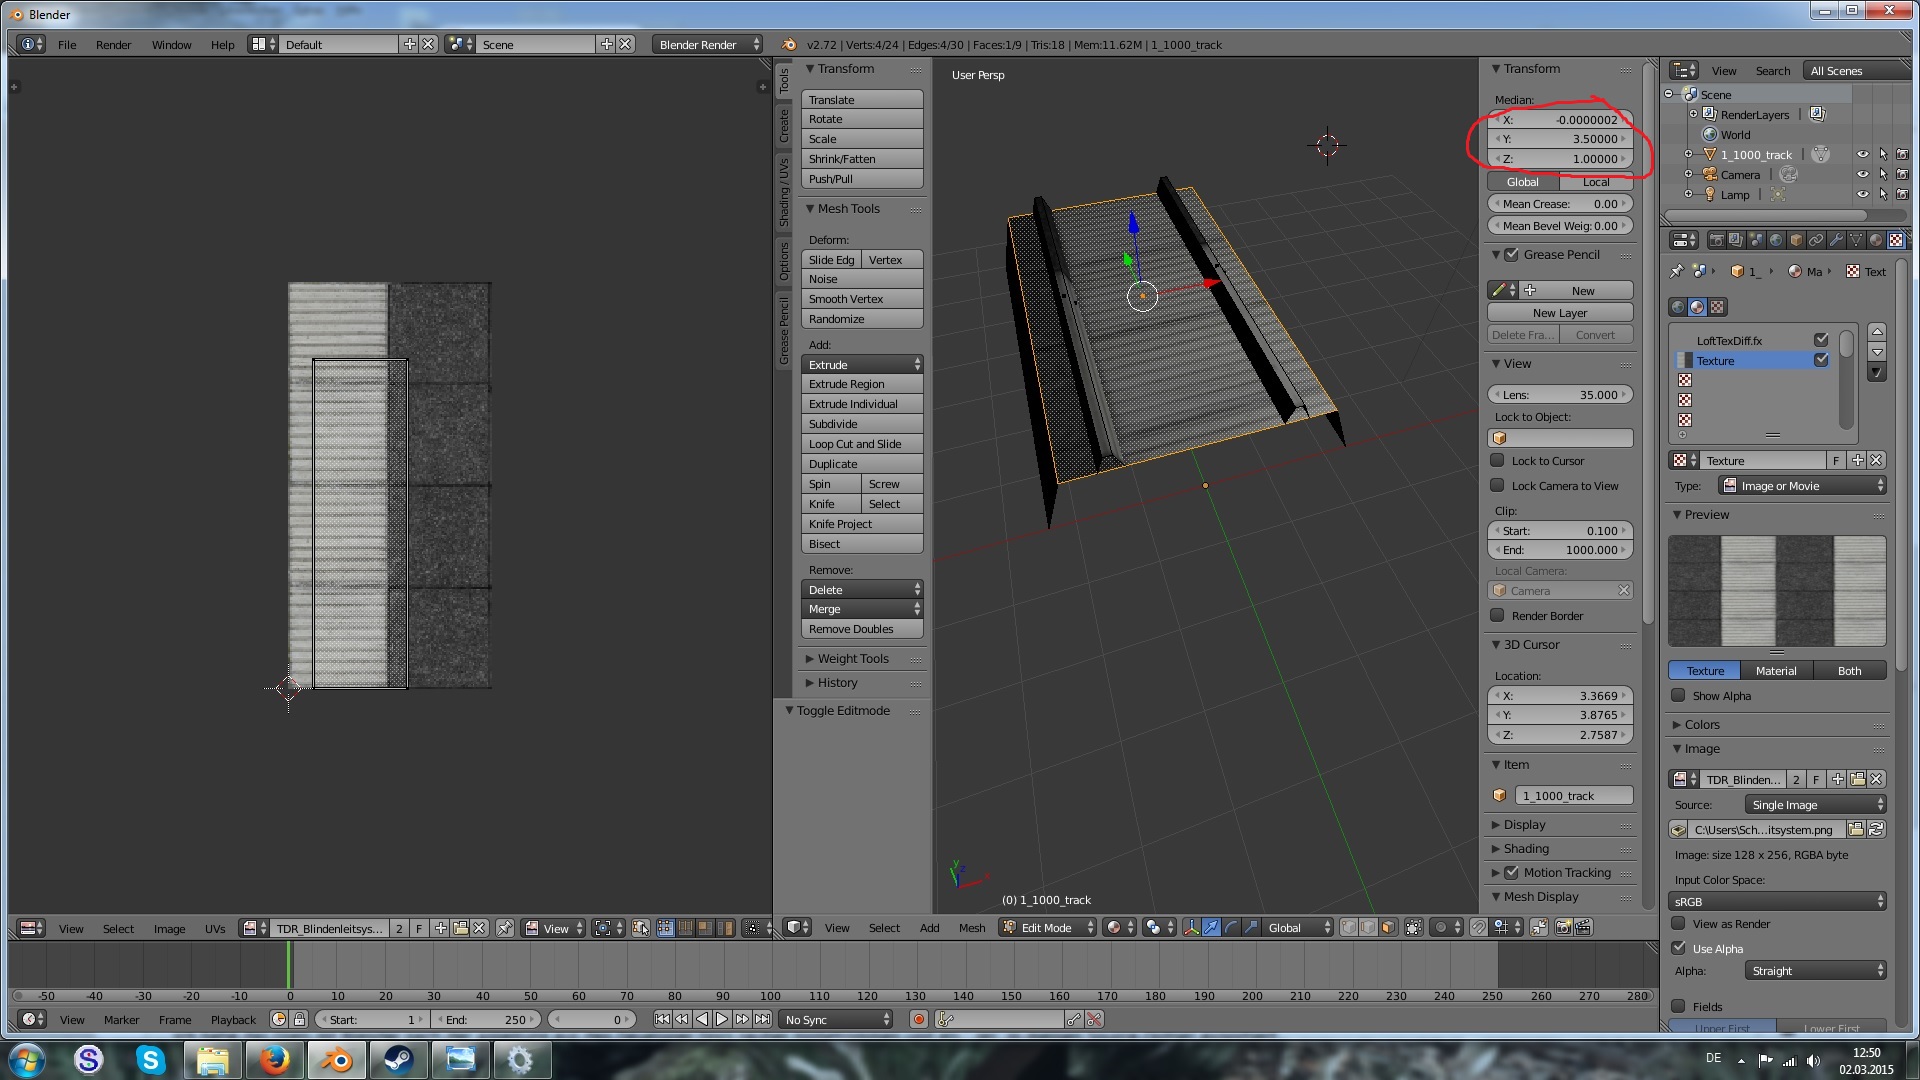The image size is (1920, 1080).
Task: Open the Render camera properties tab
Action: click(1717, 240)
